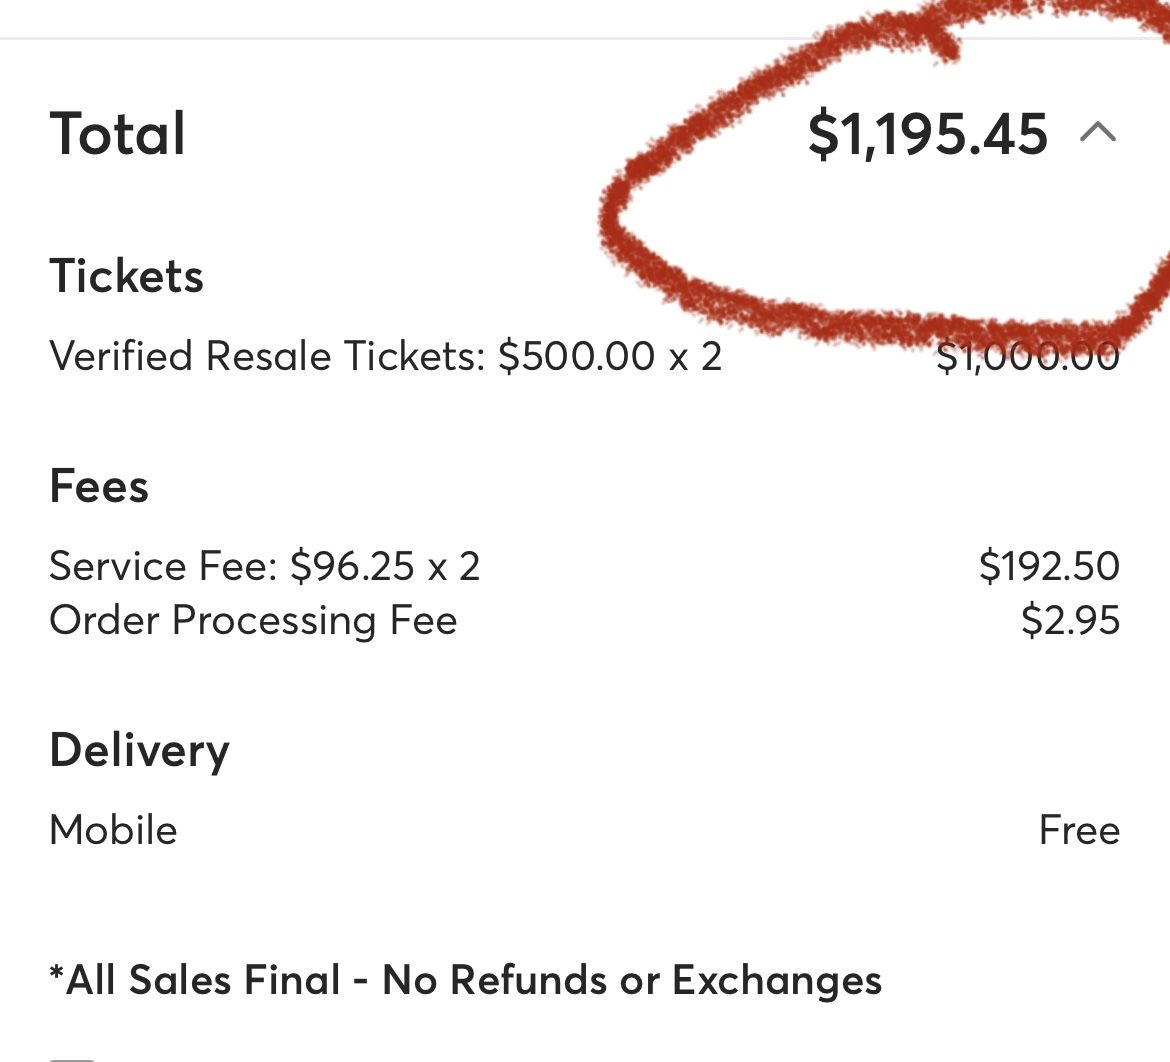Click the "x 2" ticket quantity text
Screen dimensions: 1170x1062
(x=695, y=356)
